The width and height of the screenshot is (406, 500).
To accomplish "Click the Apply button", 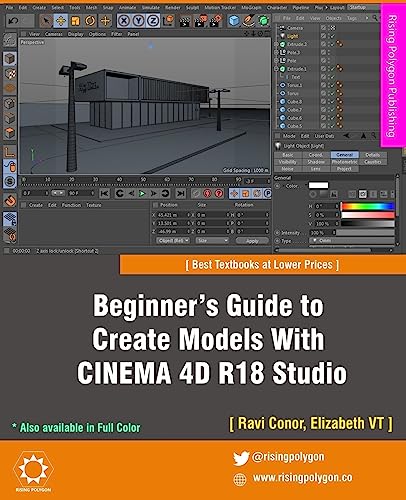I will [x=252, y=241].
